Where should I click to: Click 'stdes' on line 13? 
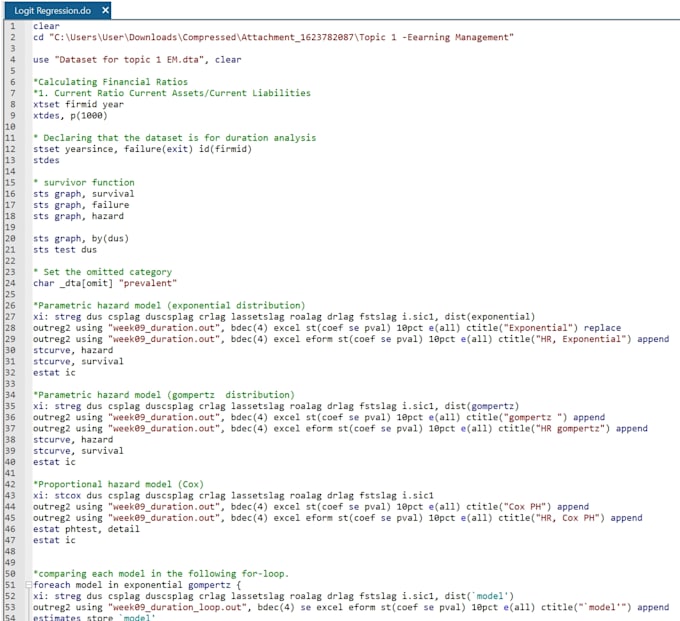[x=46, y=160]
